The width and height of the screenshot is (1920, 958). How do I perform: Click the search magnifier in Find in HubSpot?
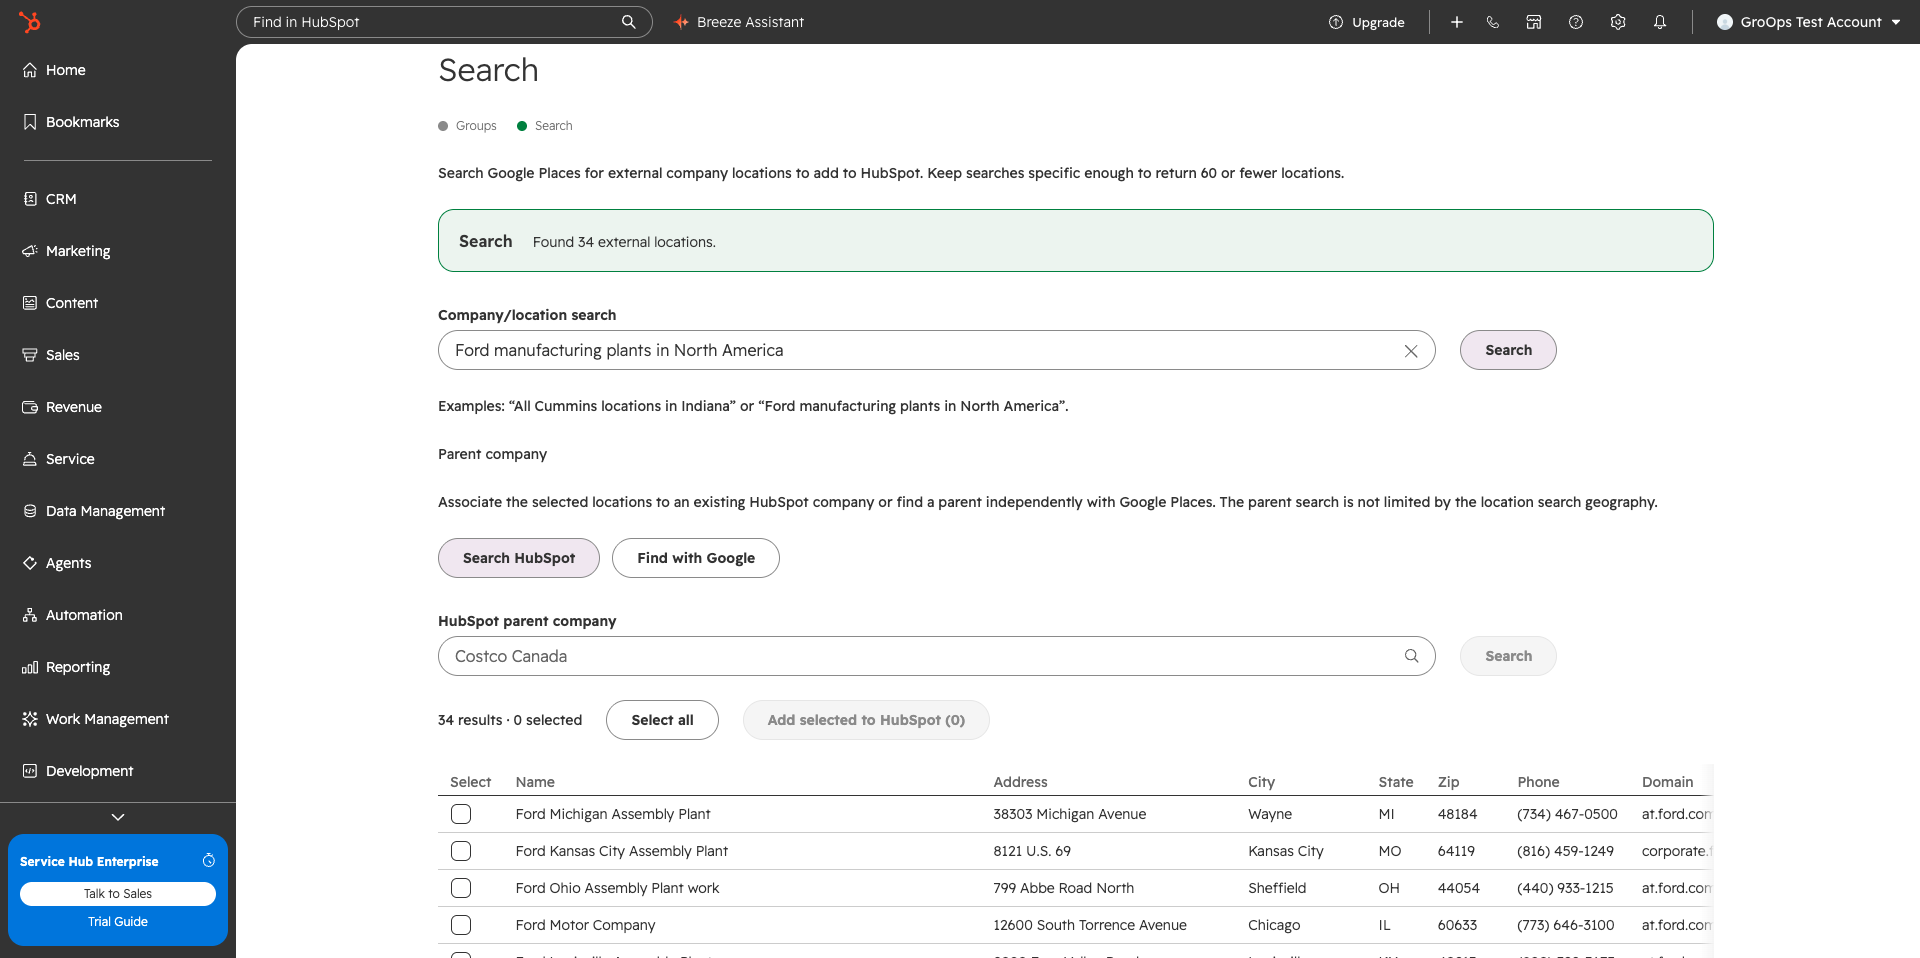click(628, 22)
